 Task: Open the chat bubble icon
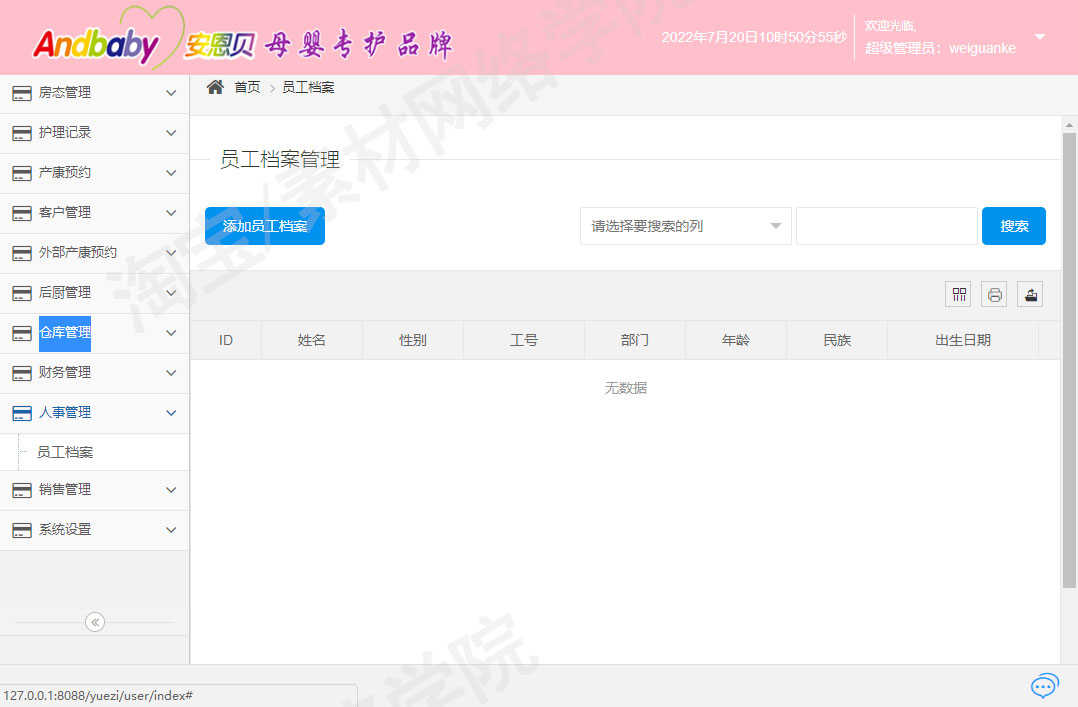pos(1044,685)
